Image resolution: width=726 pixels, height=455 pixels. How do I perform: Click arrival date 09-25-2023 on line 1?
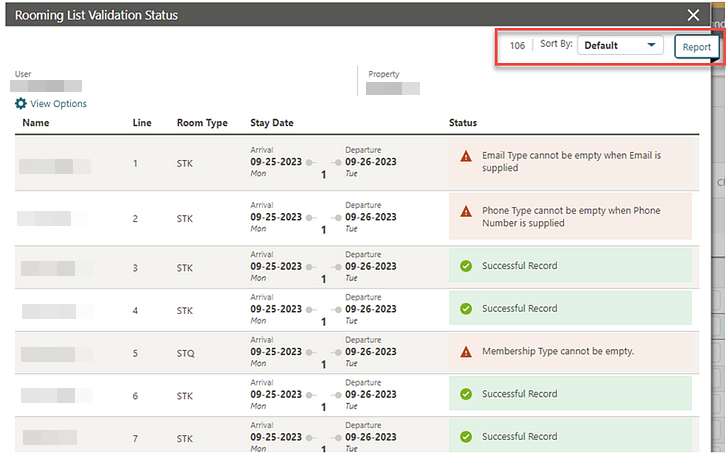pos(276,162)
